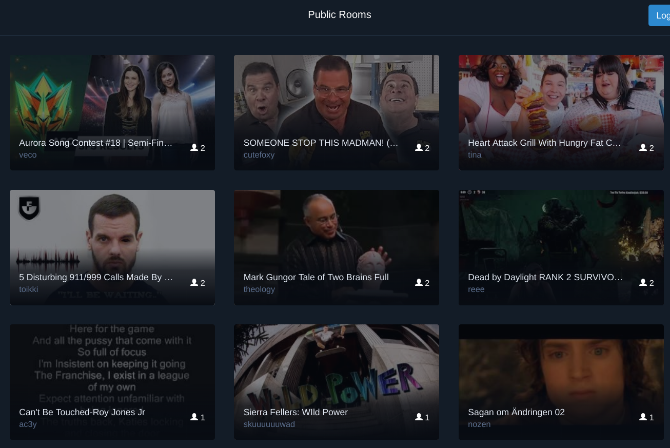Click the room owner name 'theology'
The image size is (670, 448).
(259, 289)
